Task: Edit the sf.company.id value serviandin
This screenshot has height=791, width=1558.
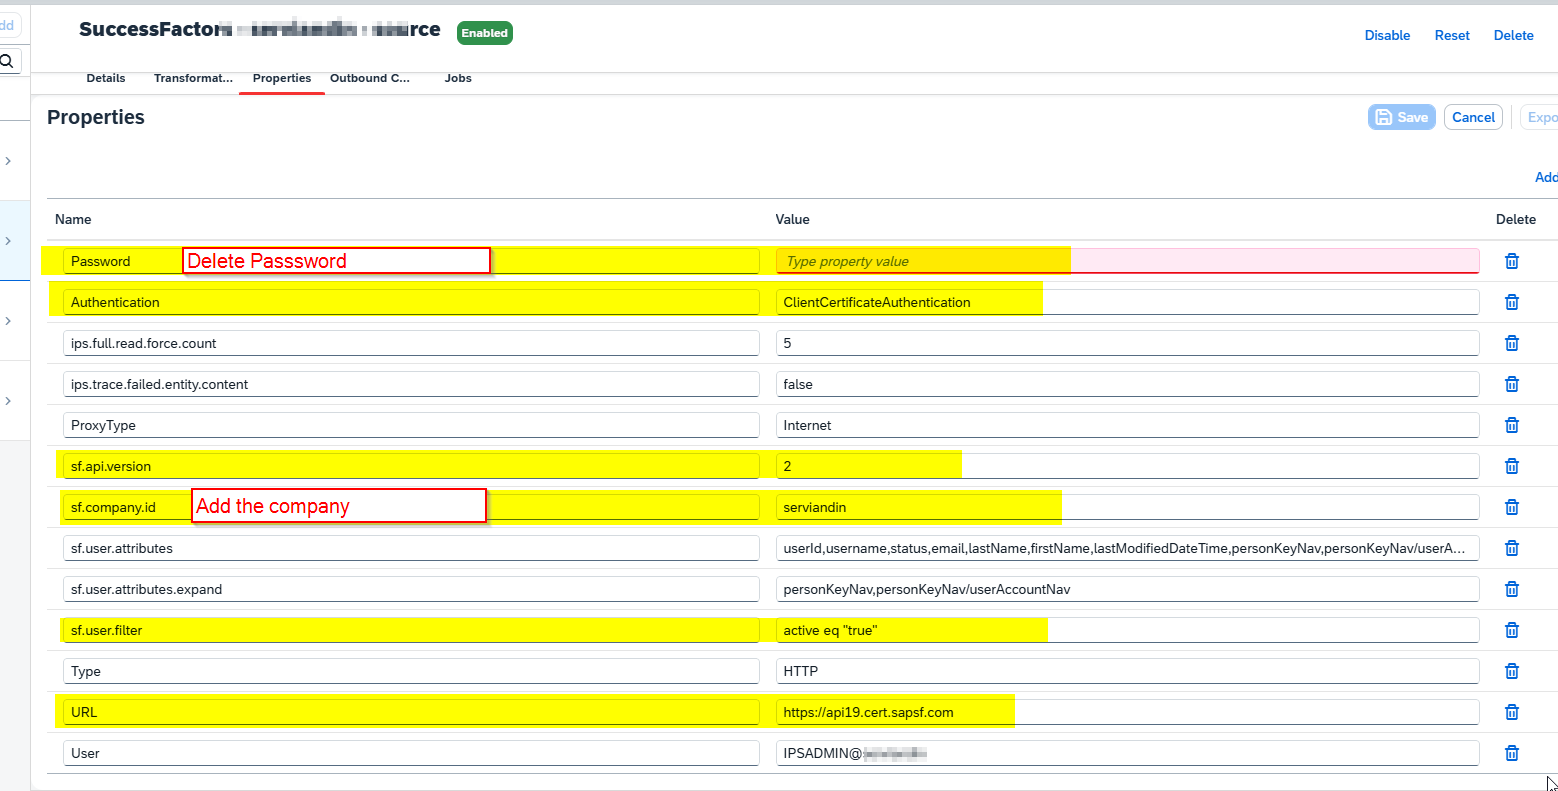Action: pyautogui.click(x=1127, y=507)
